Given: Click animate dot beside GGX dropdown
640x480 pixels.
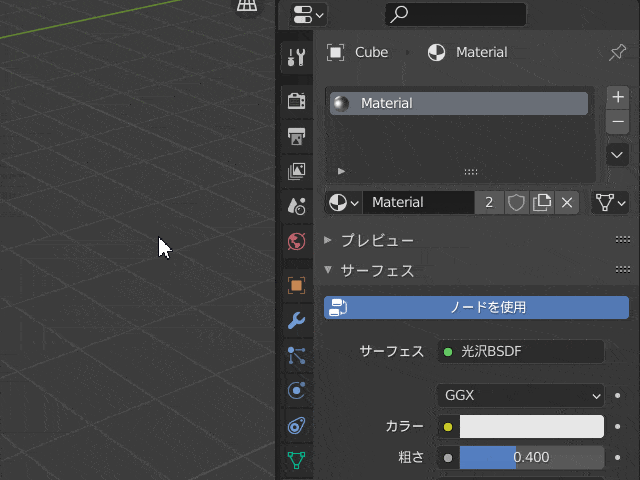Looking at the screenshot, I should pos(618,396).
